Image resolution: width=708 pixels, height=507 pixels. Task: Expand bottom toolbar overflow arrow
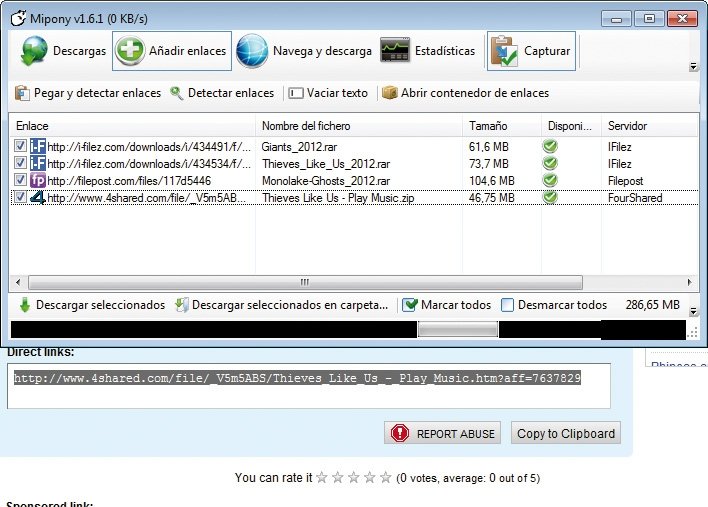(693, 311)
